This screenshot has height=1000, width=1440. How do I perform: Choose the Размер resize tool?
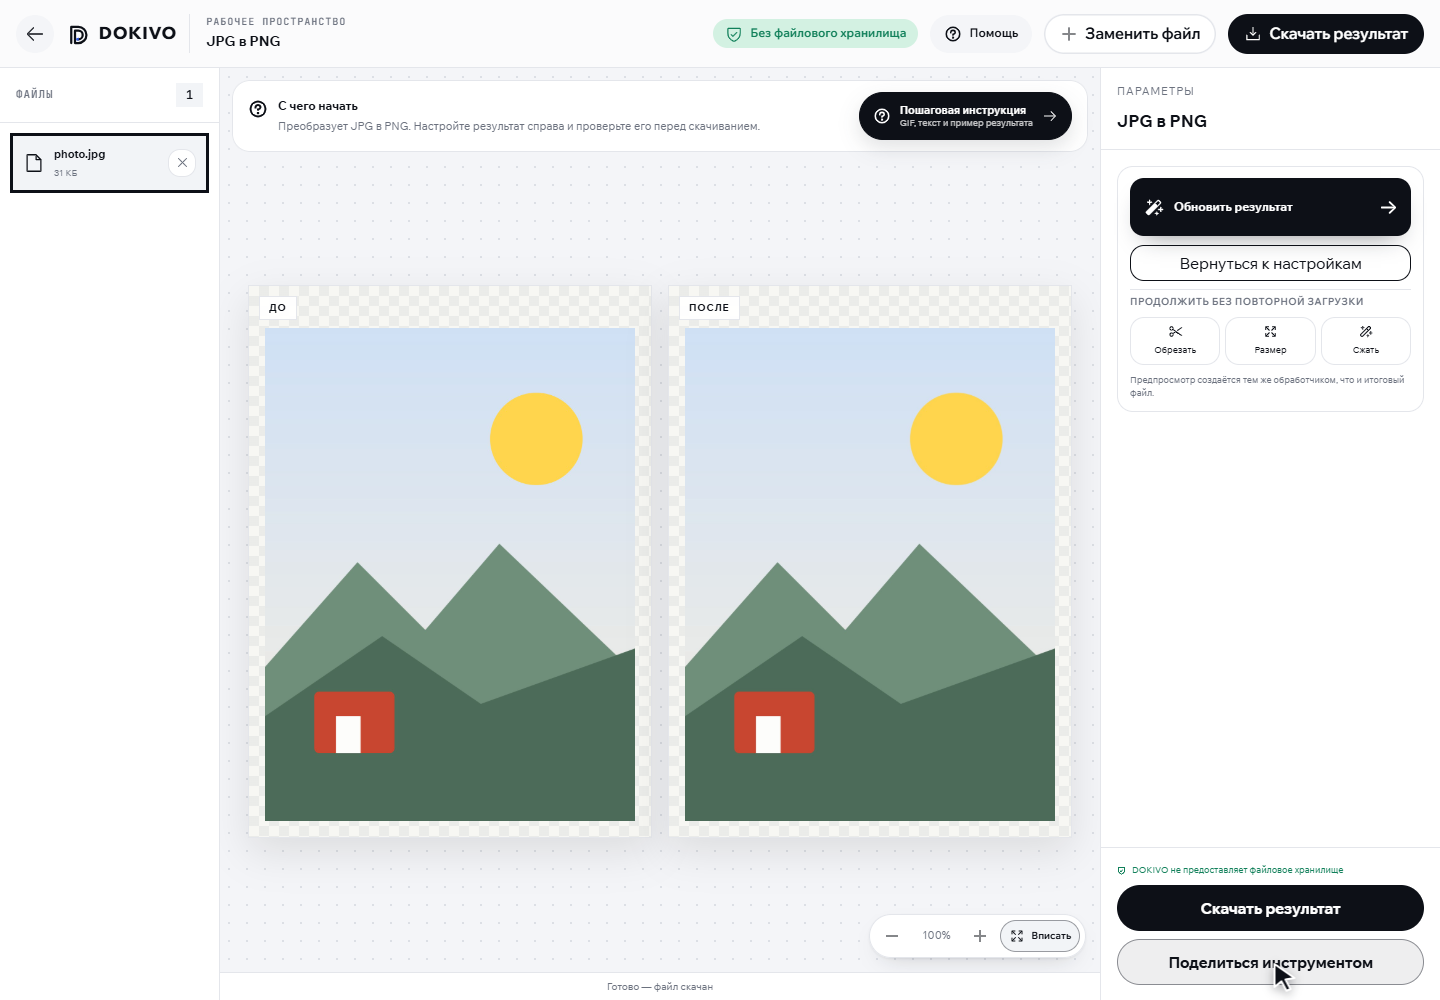pyautogui.click(x=1270, y=340)
